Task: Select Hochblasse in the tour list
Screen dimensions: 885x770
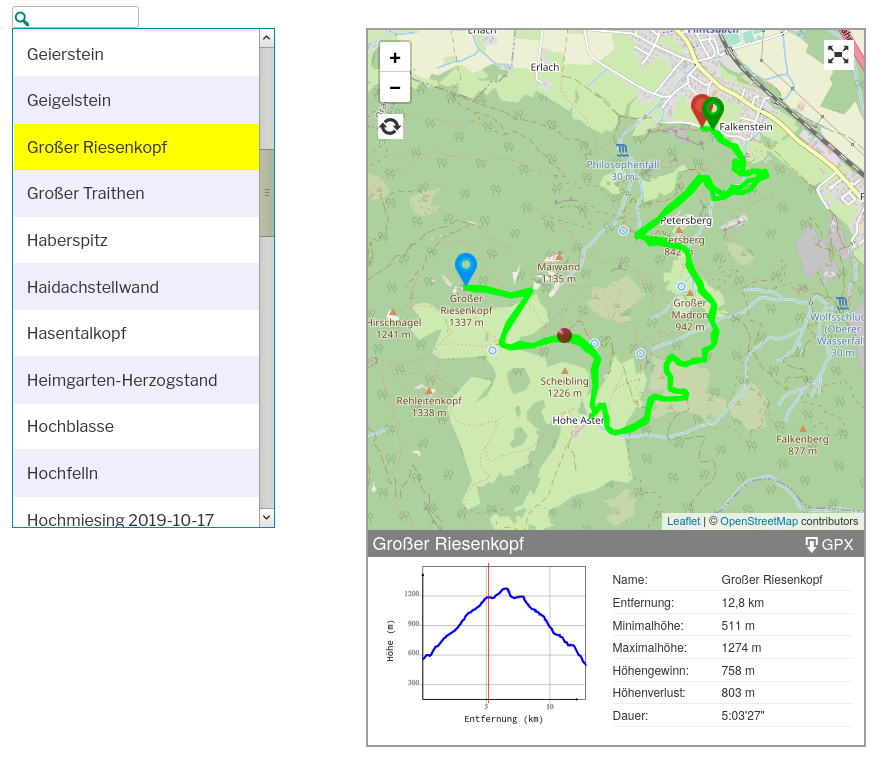Action: click(x=136, y=426)
